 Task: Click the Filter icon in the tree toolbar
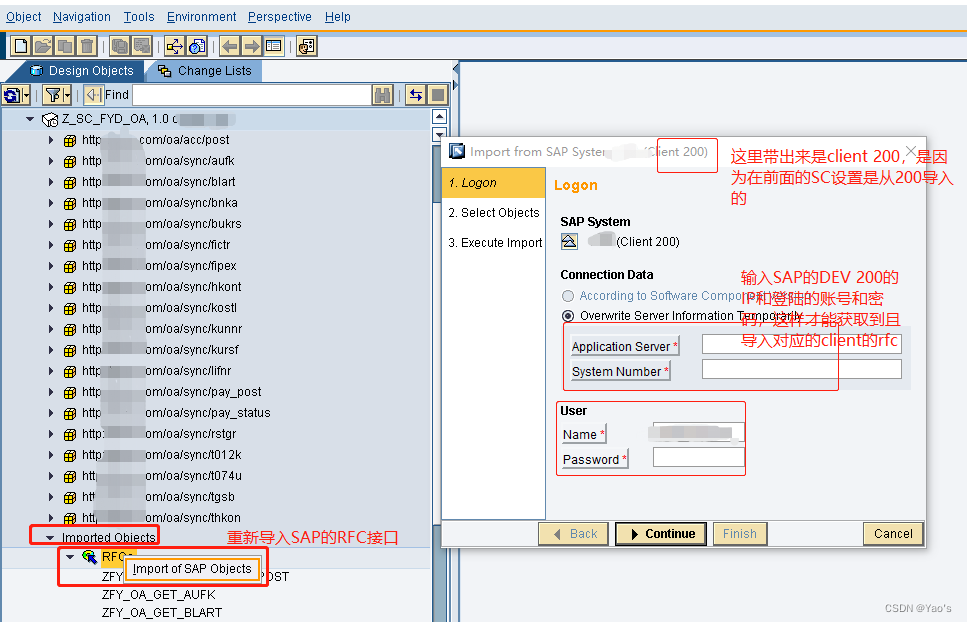53,94
